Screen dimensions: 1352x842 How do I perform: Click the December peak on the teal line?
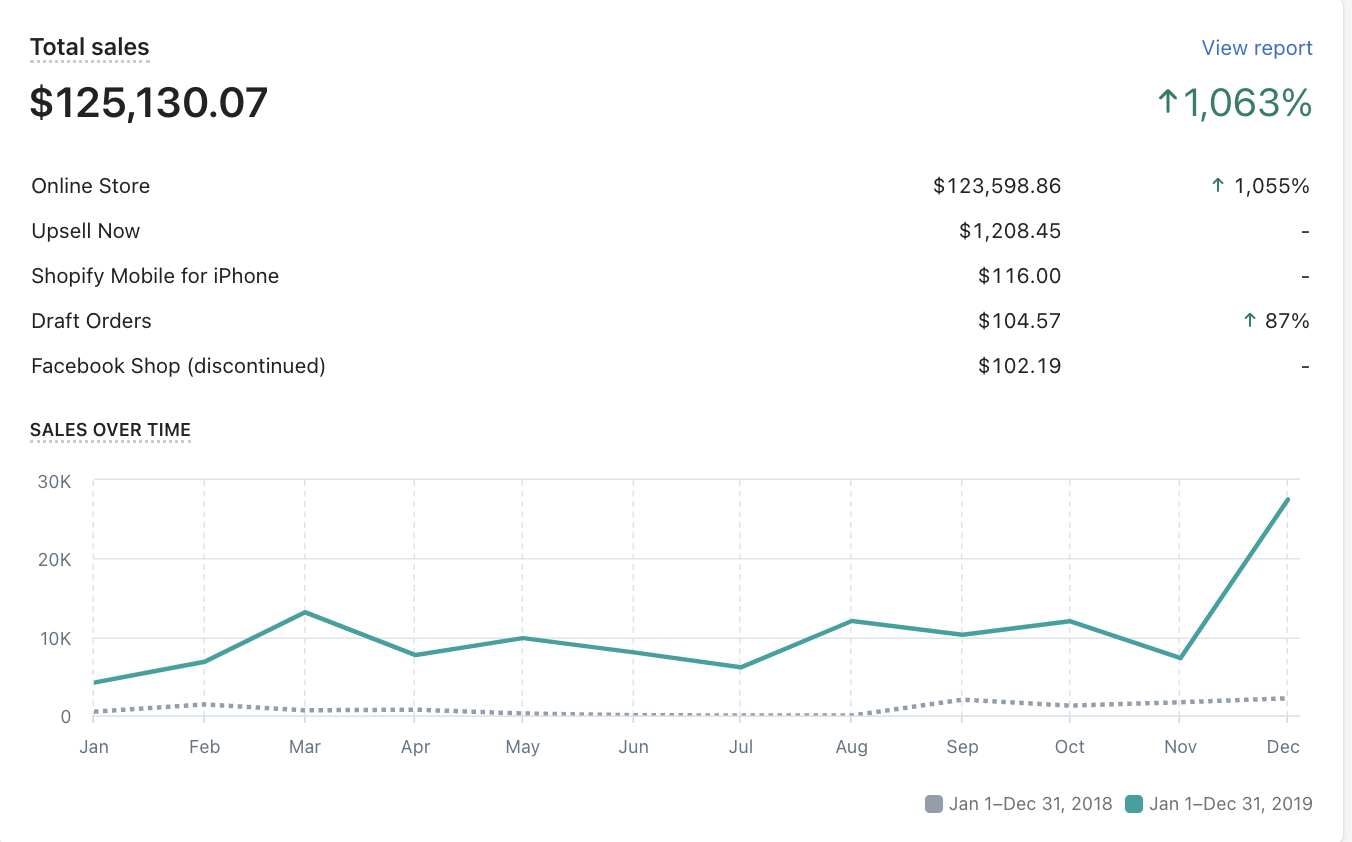[x=1287, y=499]
